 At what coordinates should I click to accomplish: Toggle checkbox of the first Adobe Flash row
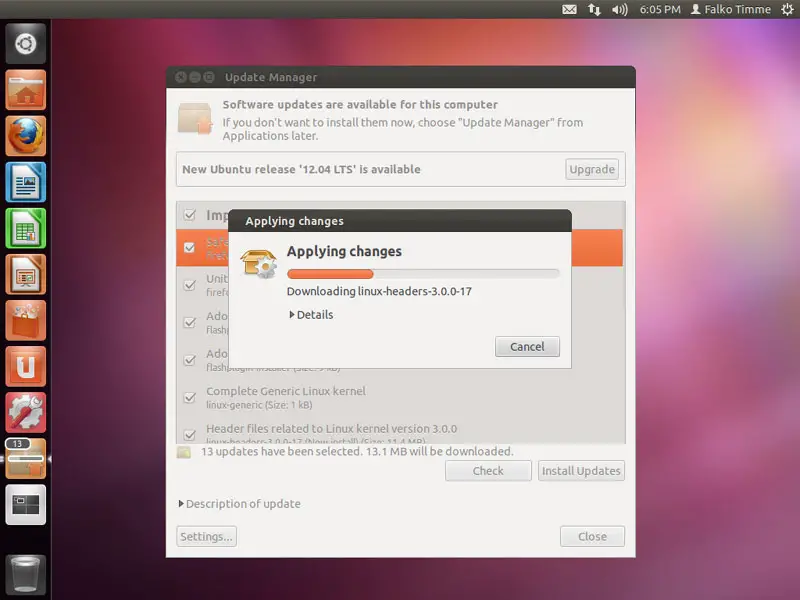(190, 322)
